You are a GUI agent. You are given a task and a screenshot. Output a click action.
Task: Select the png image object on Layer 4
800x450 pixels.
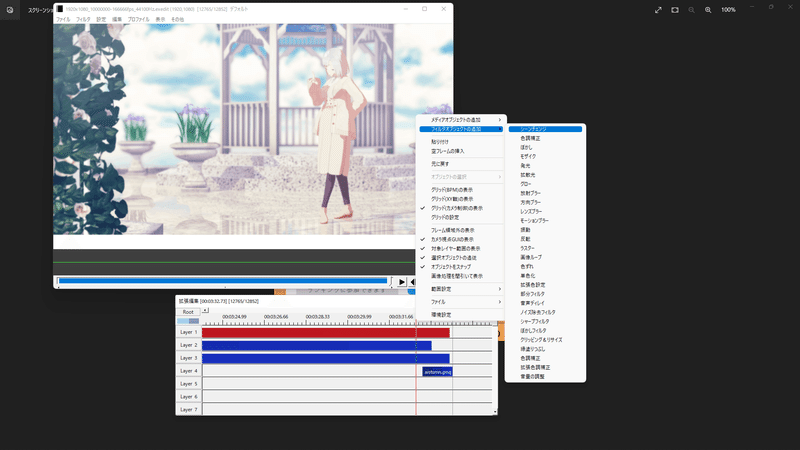[437, 372]
